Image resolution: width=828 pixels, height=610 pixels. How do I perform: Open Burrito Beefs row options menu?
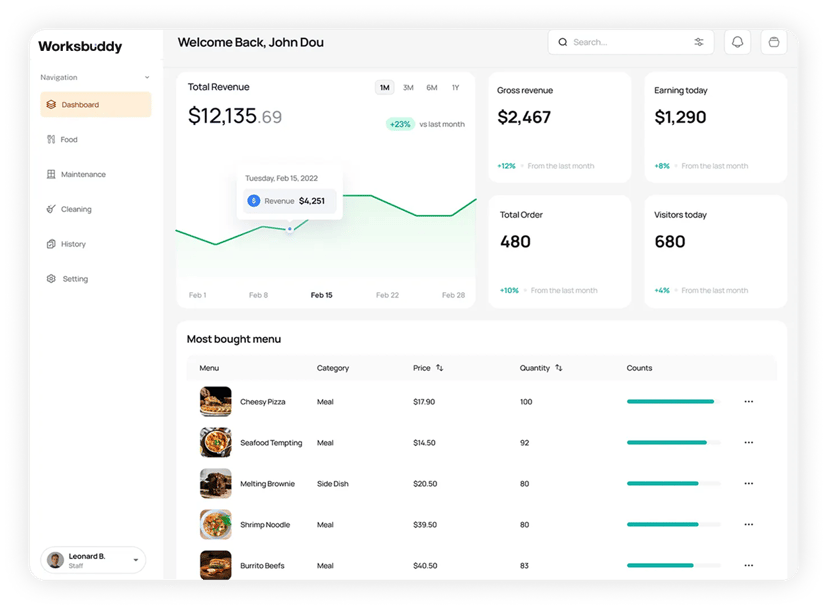point(749,566)
